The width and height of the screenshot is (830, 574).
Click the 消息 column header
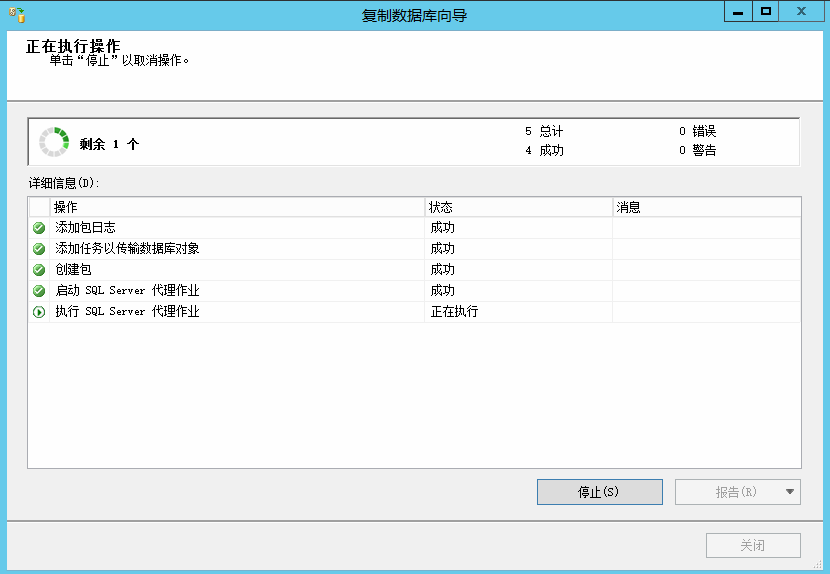click(x=706, y=207)
